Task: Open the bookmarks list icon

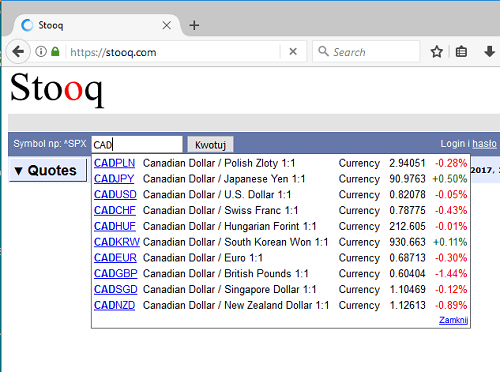Action: pos(461,52)
